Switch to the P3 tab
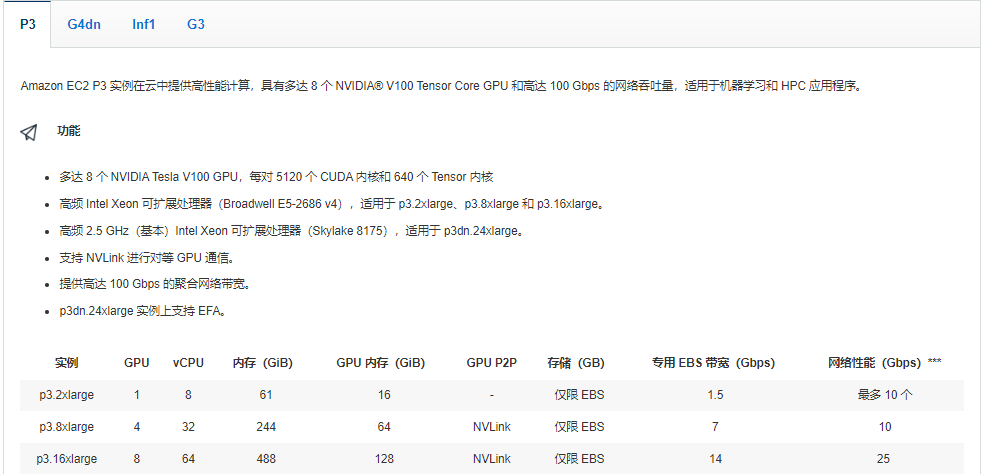Screen dimensions: 982x474 28,24
